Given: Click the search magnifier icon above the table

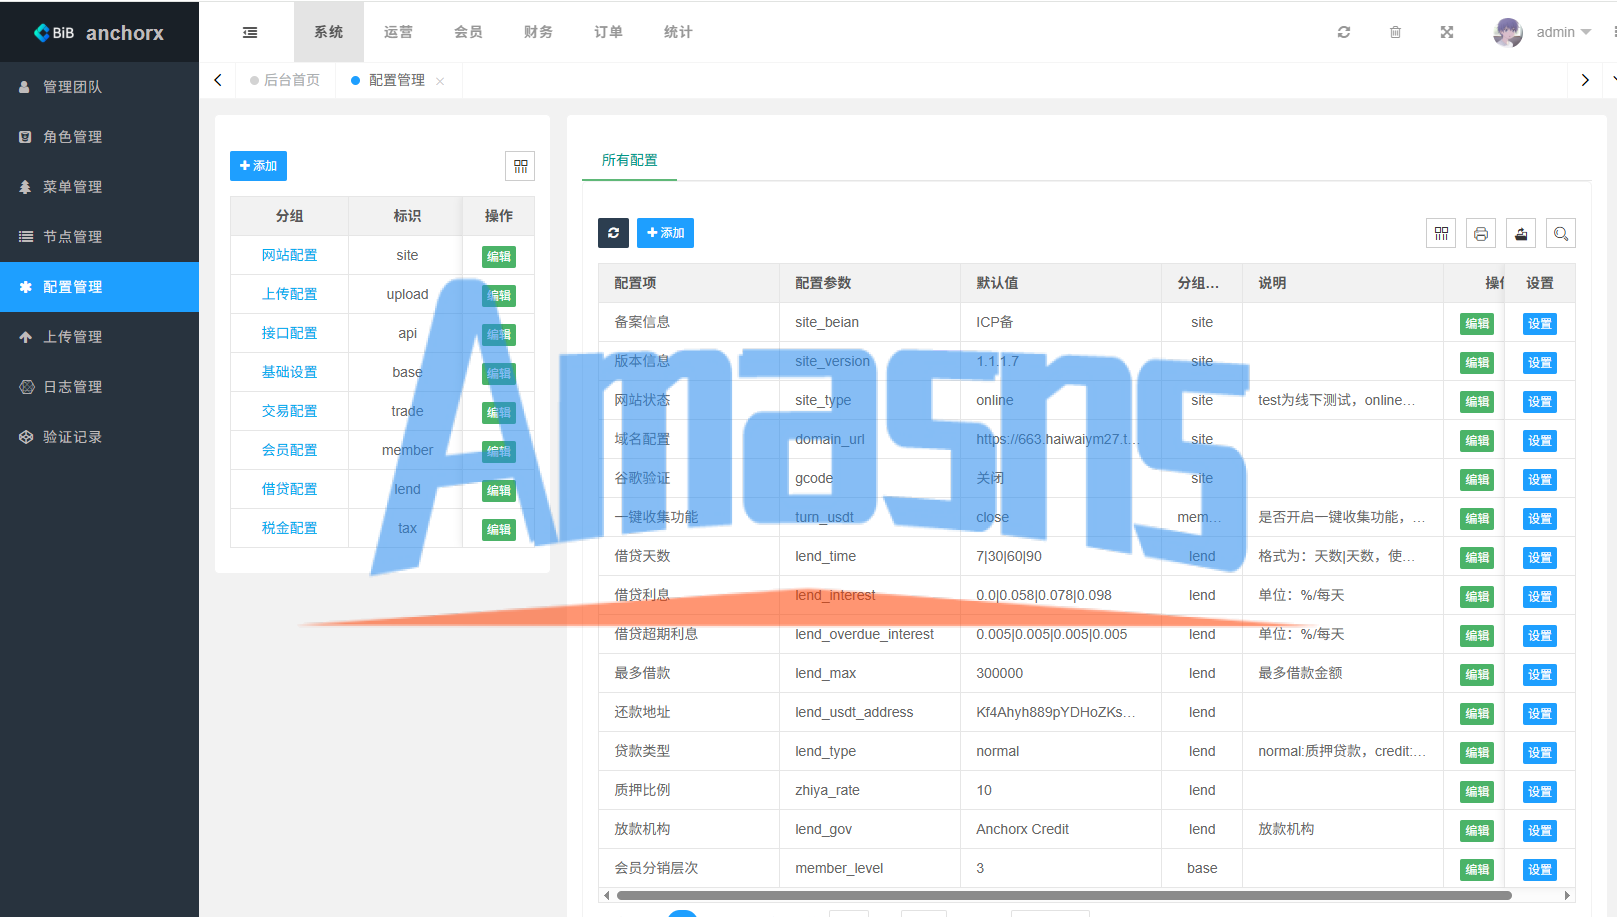Looking at the screenshot, I should click(1561, 234).
